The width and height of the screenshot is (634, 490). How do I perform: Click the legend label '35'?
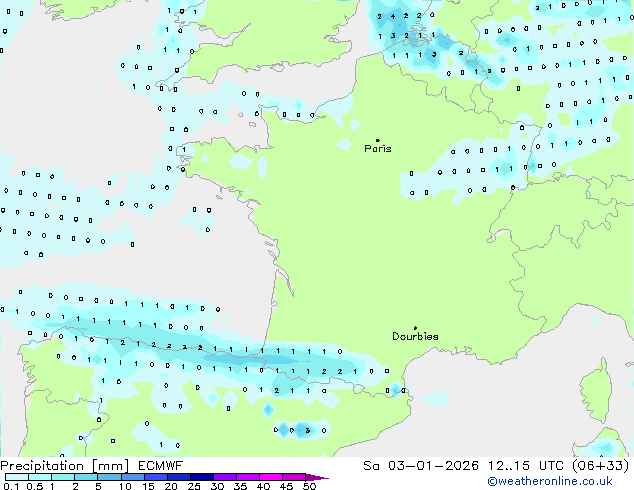tap(240, 486)
